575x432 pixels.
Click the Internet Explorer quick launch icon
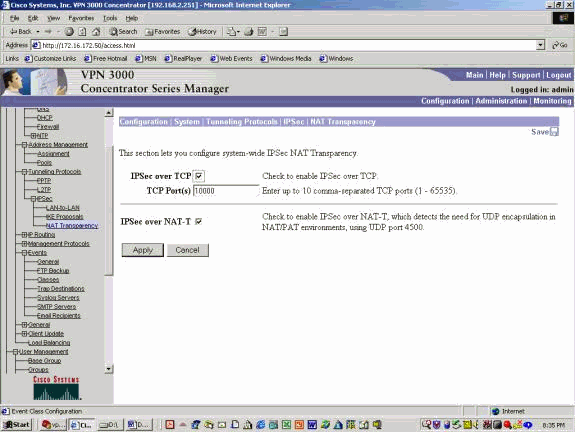click(x=261, y=425)
